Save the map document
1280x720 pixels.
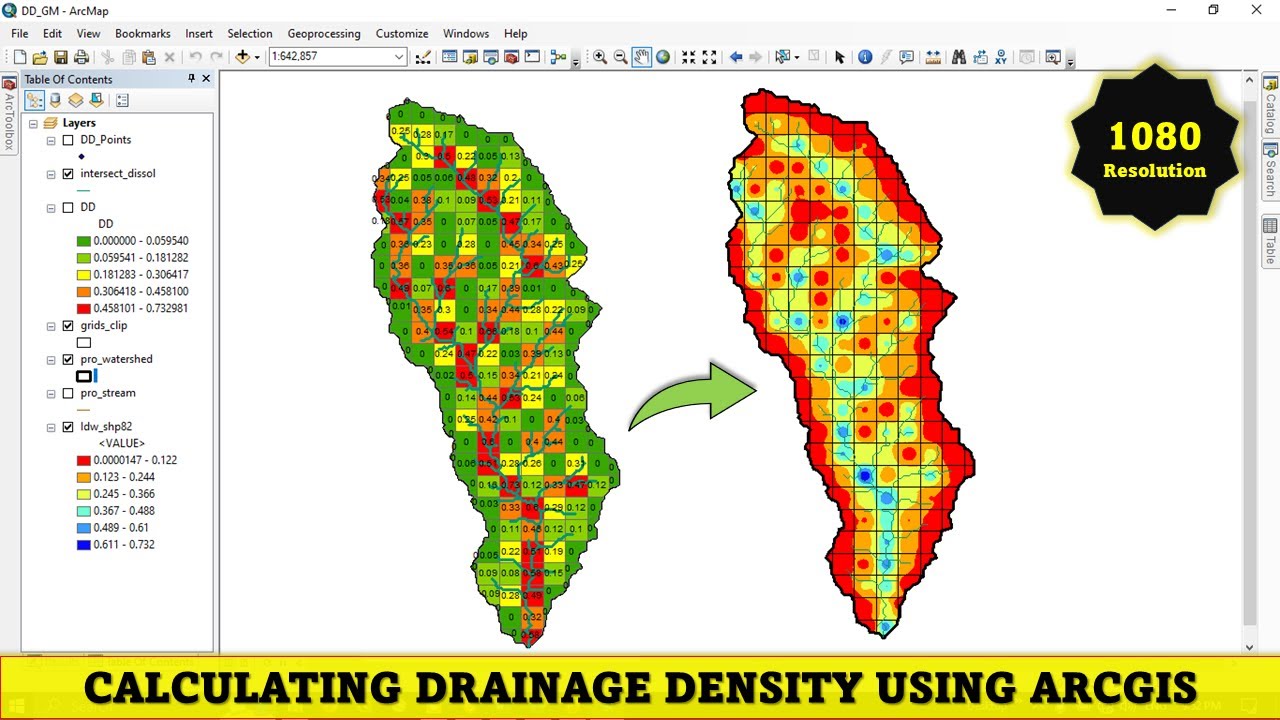coord(60,57)
